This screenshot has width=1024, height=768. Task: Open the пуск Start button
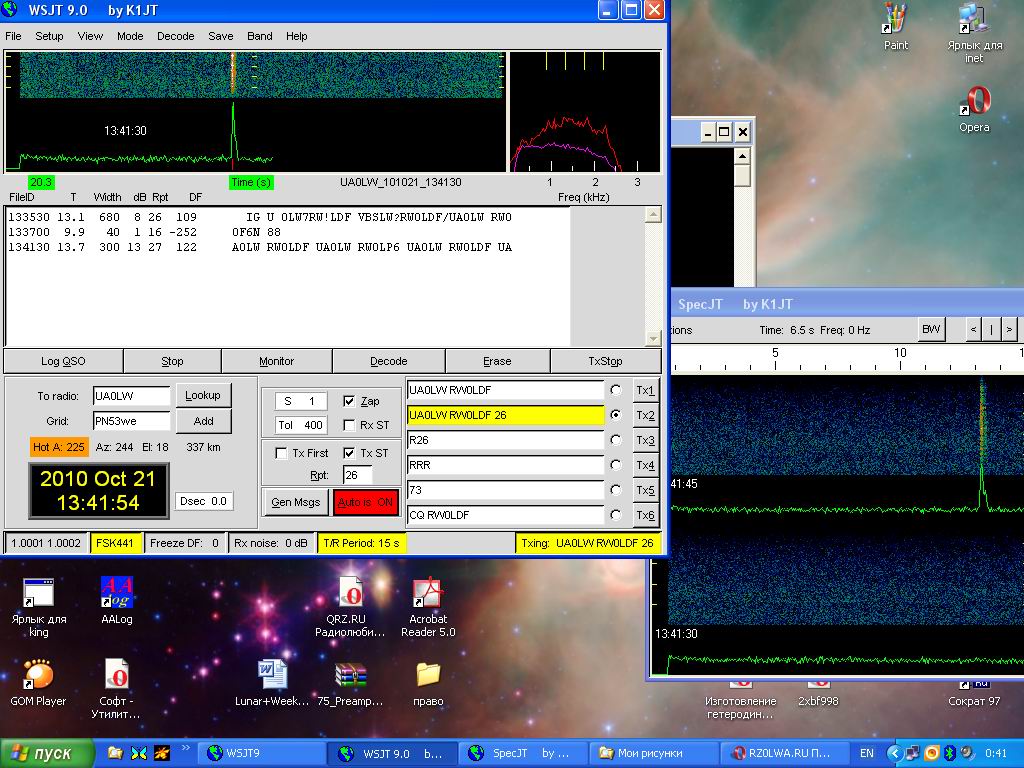pyautogui.click(x=47, y=753)
